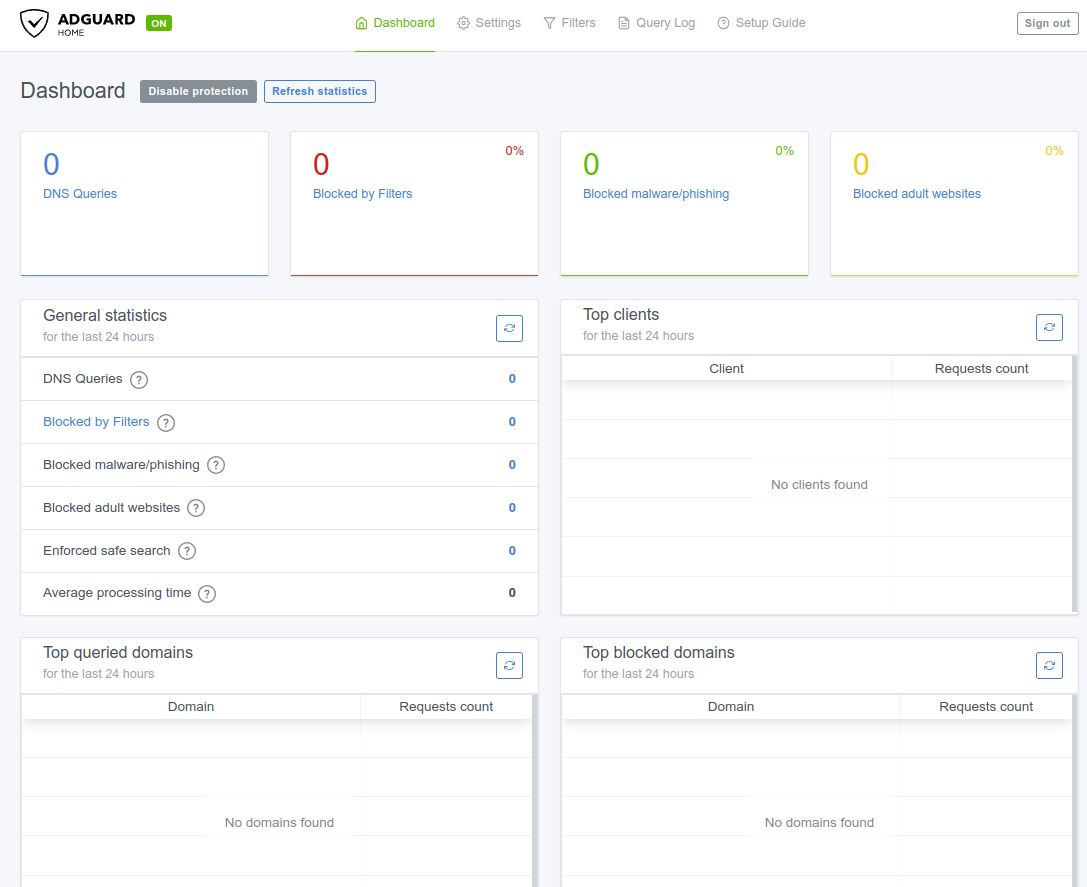Refresh the Top blocked domains panel
Viewport: 1087px width, 887px height.
[1049, 665]
